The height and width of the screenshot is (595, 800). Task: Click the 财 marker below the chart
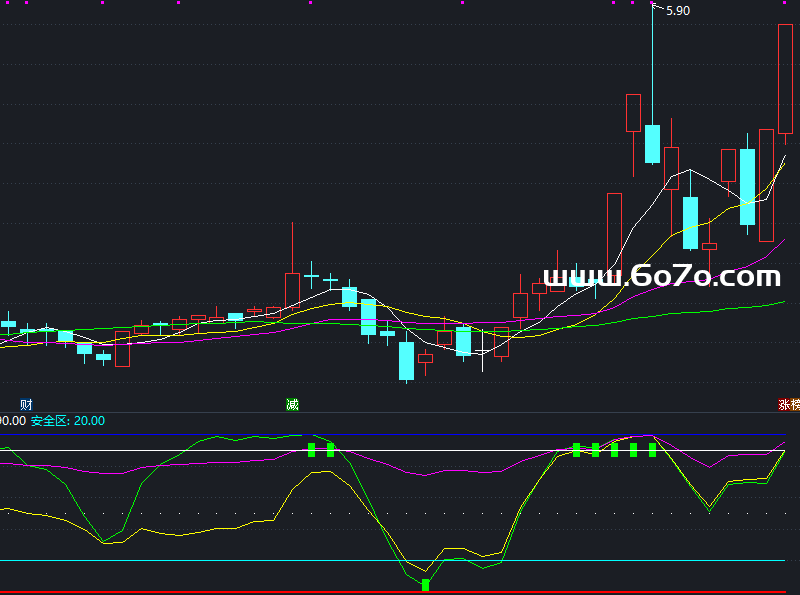click(26, 404)
